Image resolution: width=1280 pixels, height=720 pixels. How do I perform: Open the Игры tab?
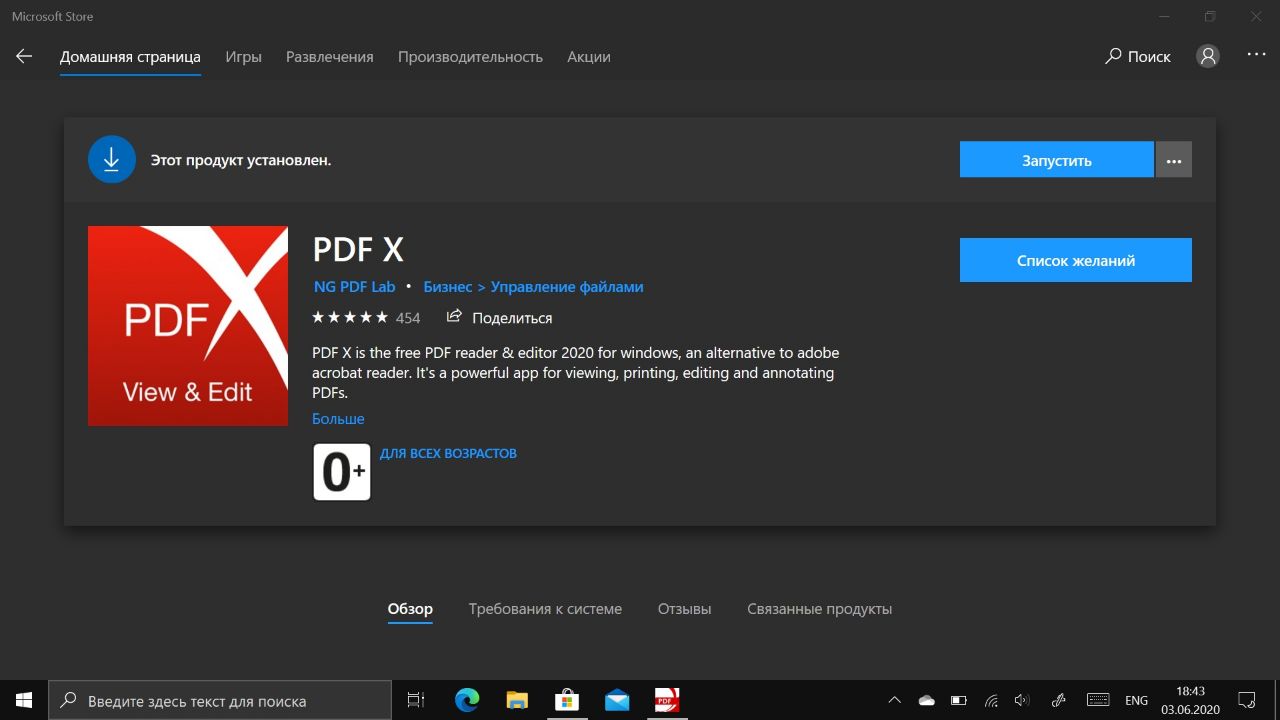point(243,57)
